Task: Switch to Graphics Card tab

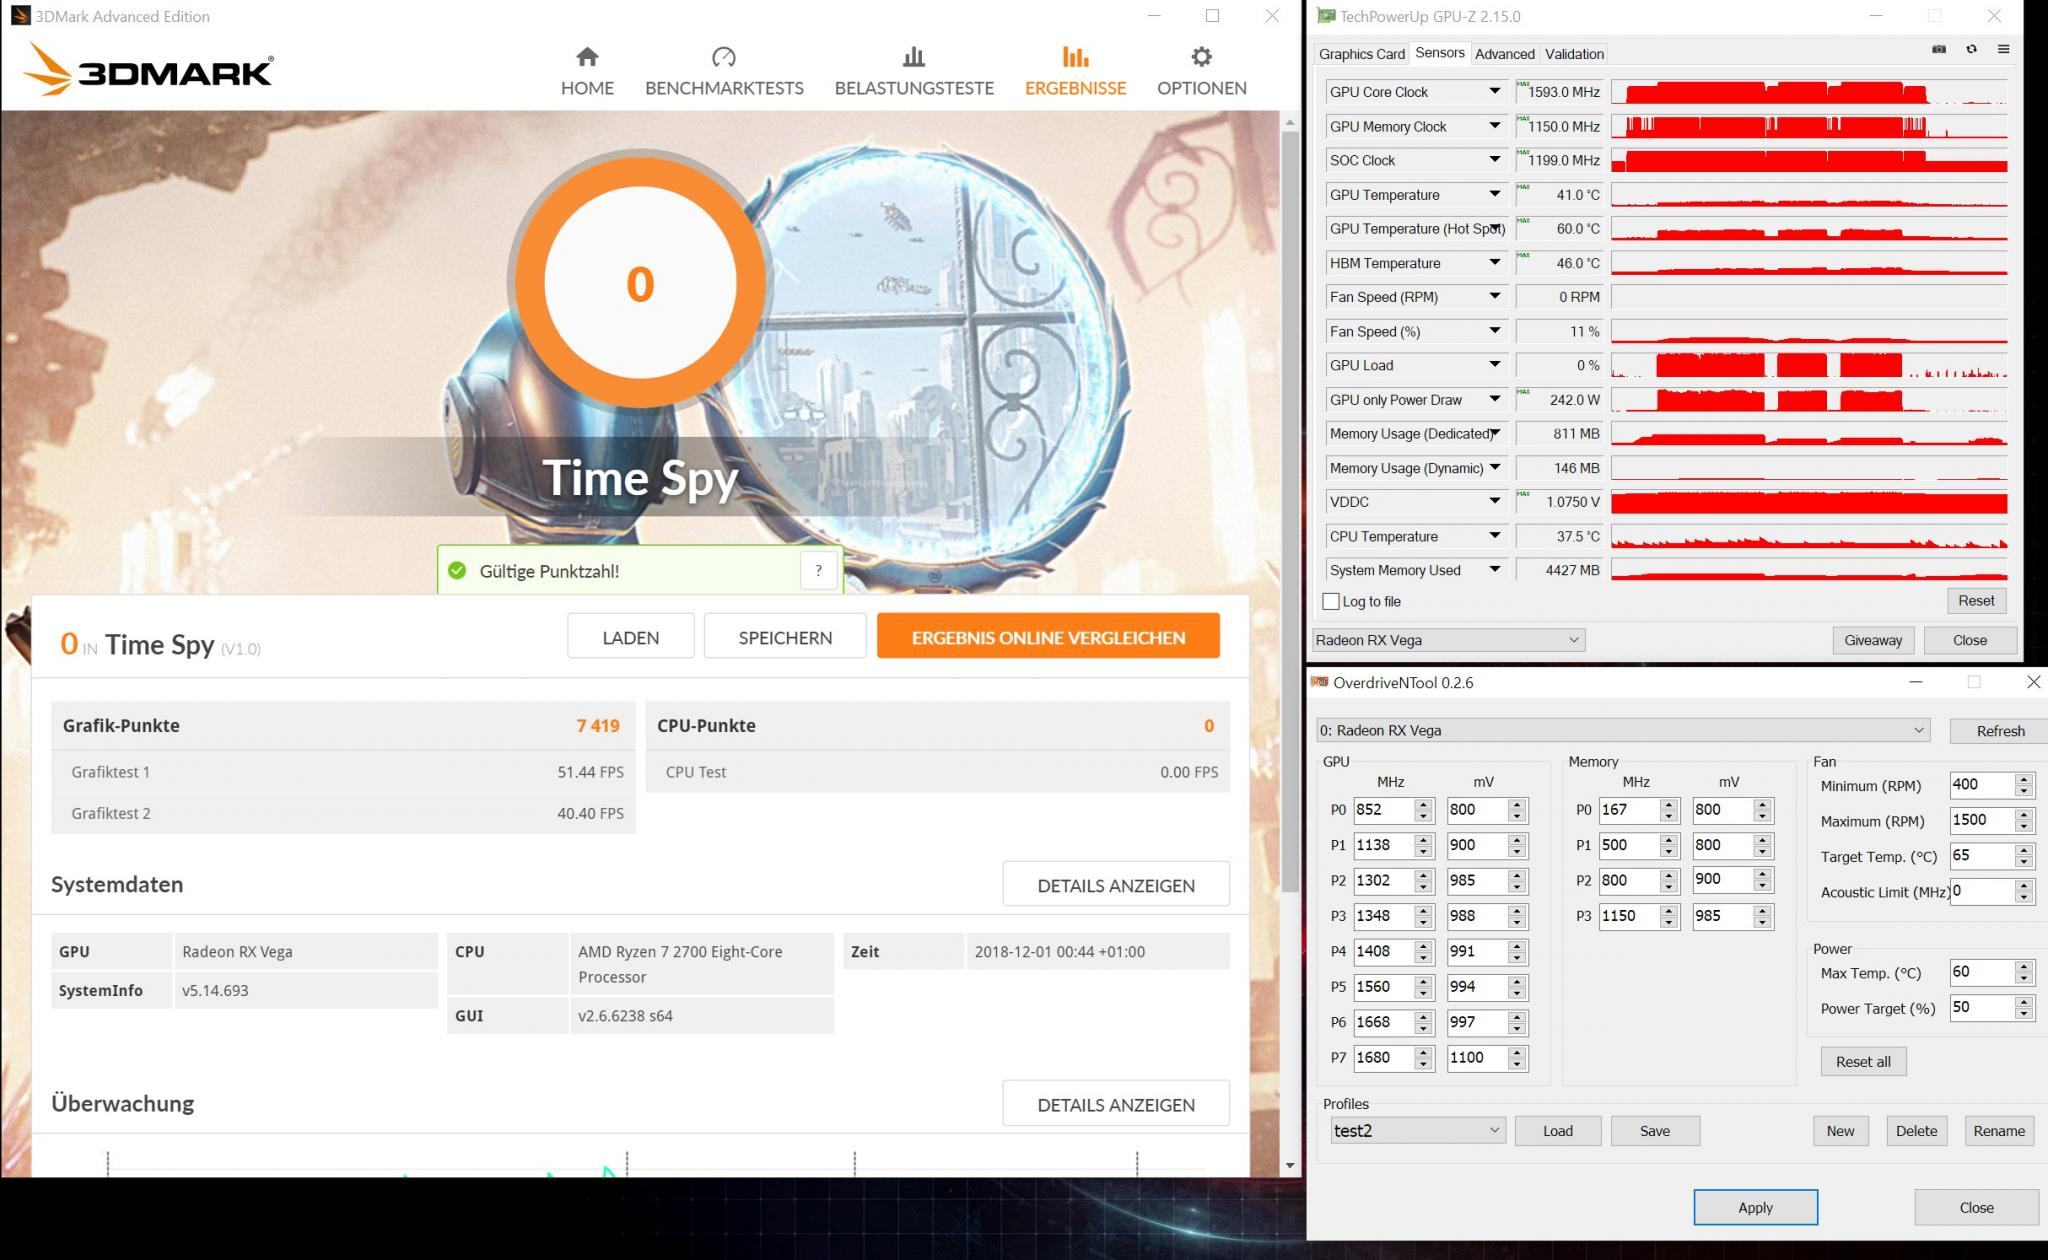Action: pyautogui.click(x=1361, y=54)
